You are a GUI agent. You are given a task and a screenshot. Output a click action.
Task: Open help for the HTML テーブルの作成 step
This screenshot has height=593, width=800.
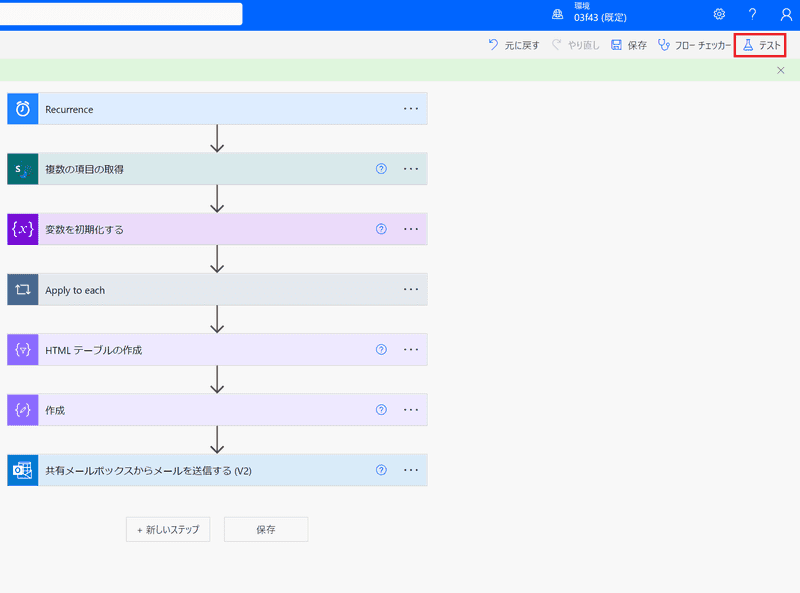[381, 350]
